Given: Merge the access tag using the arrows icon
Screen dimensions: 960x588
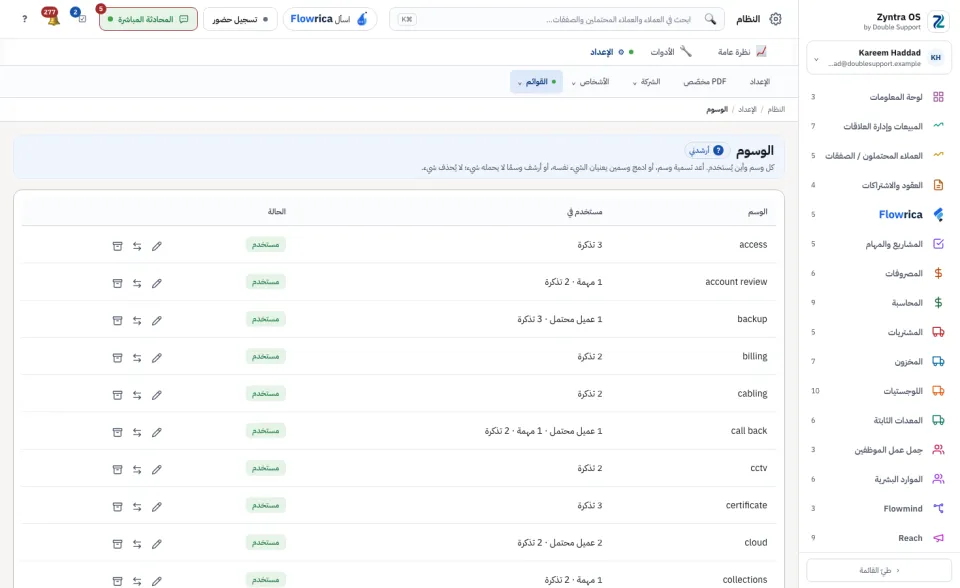Looking at the screenshot, I should 137,246.
